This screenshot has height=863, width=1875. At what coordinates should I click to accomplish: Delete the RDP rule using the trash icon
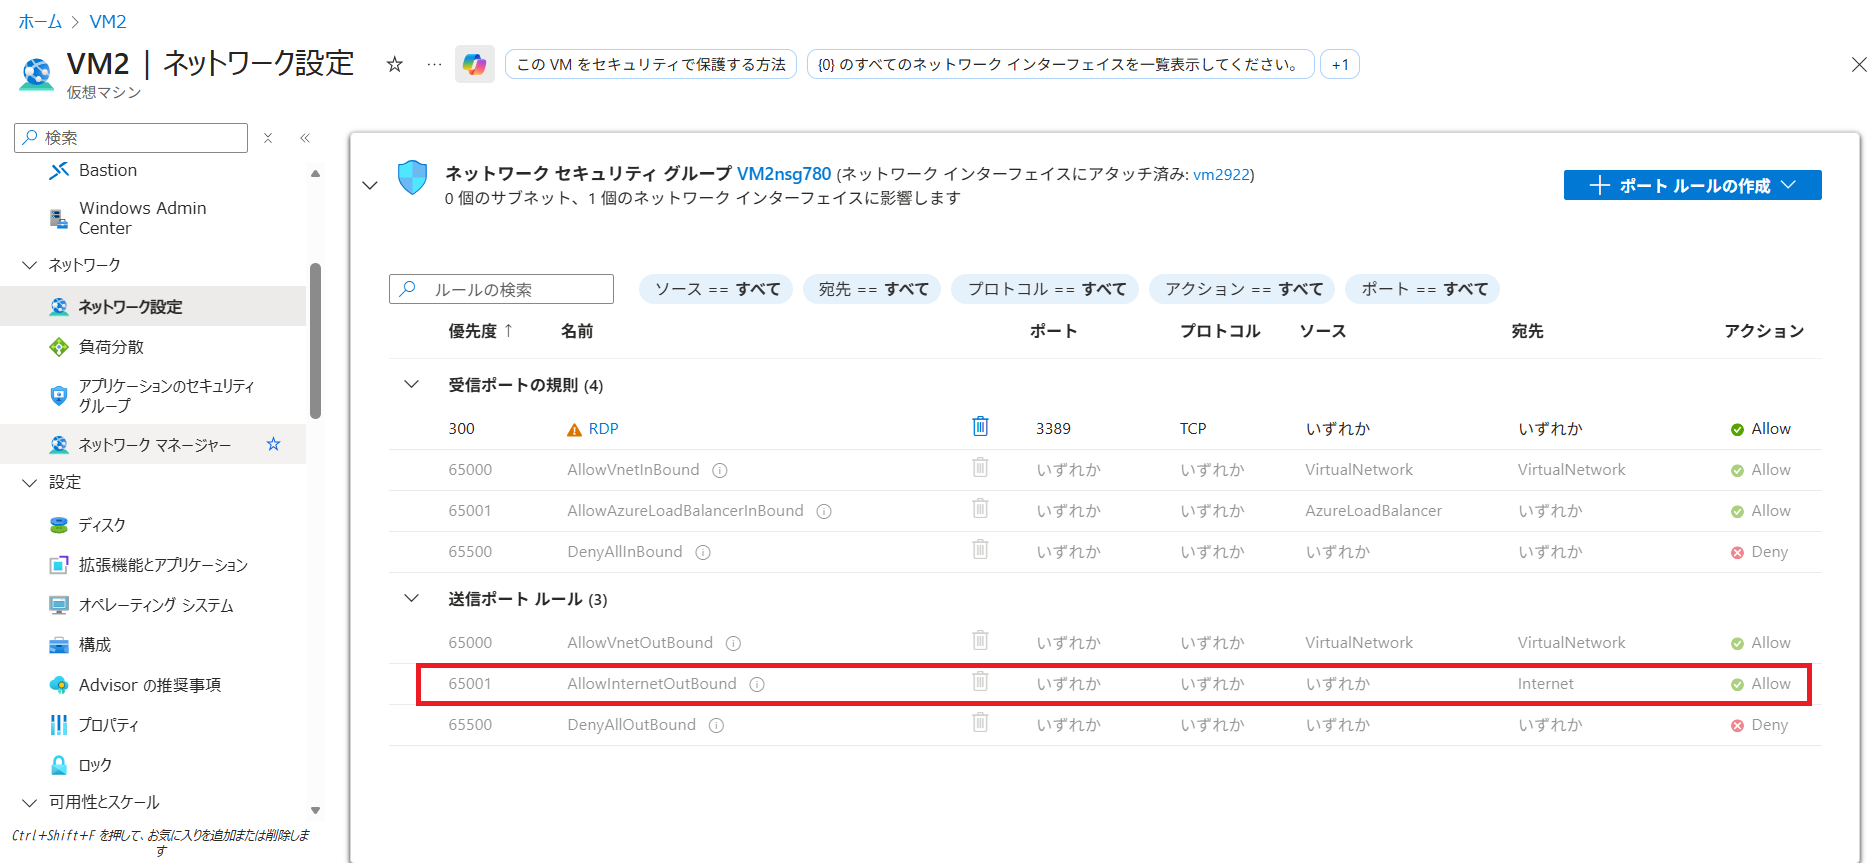coord(980,427)
